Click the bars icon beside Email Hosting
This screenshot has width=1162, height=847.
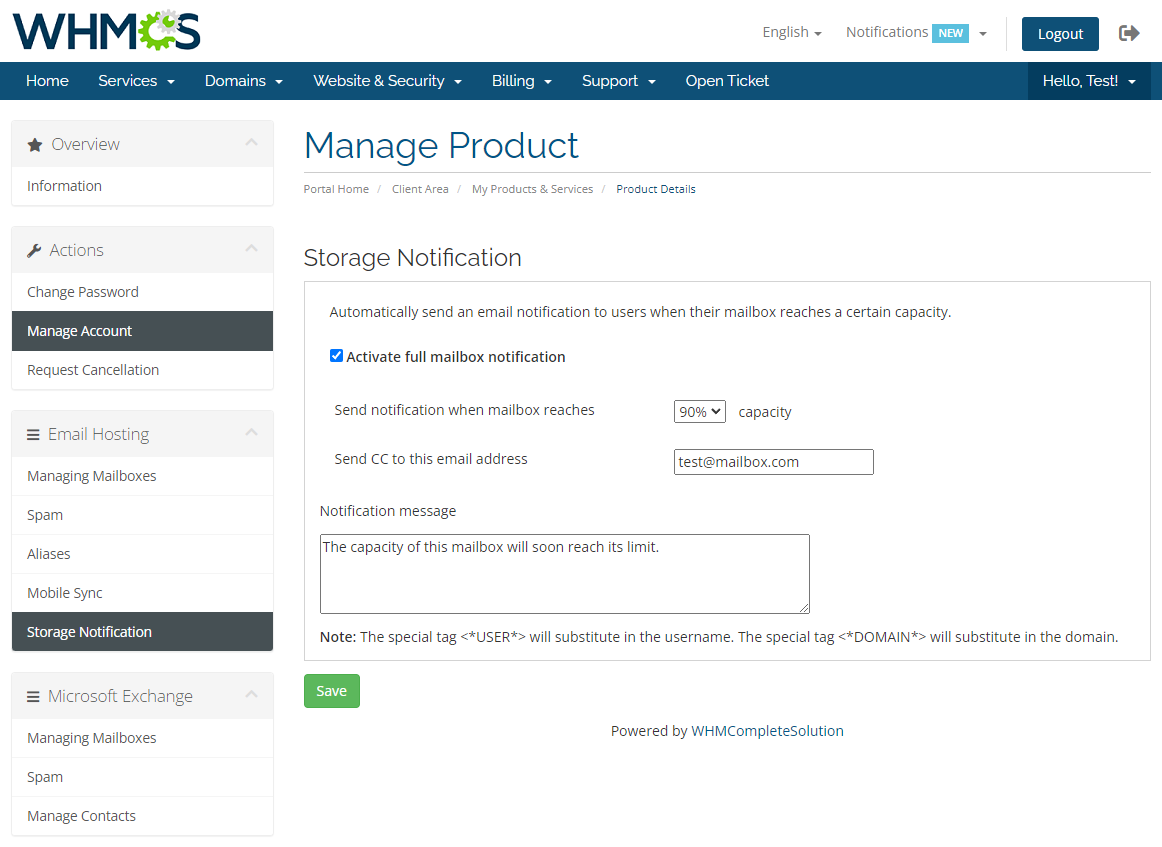34,435
